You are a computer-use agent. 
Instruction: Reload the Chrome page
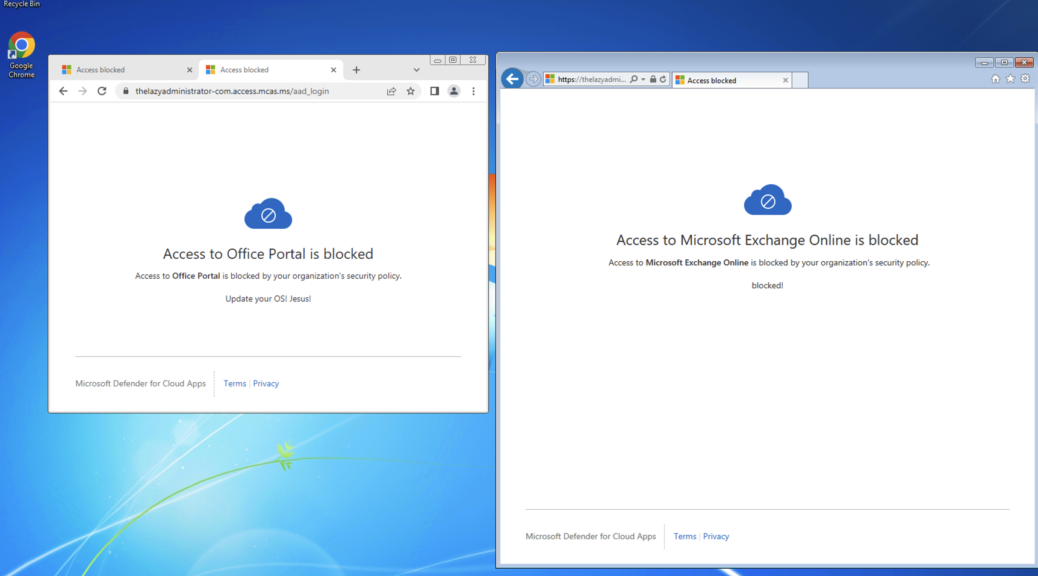point(102,91)
